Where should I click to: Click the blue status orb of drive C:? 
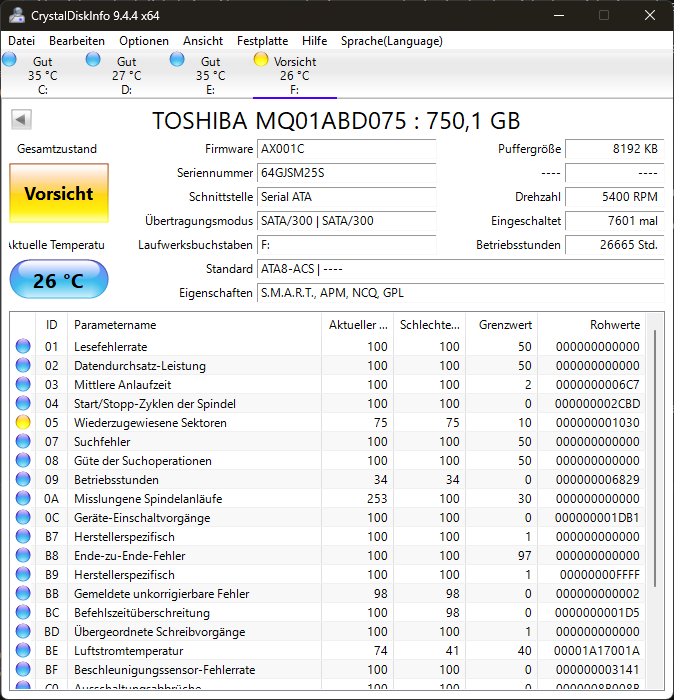9,59
